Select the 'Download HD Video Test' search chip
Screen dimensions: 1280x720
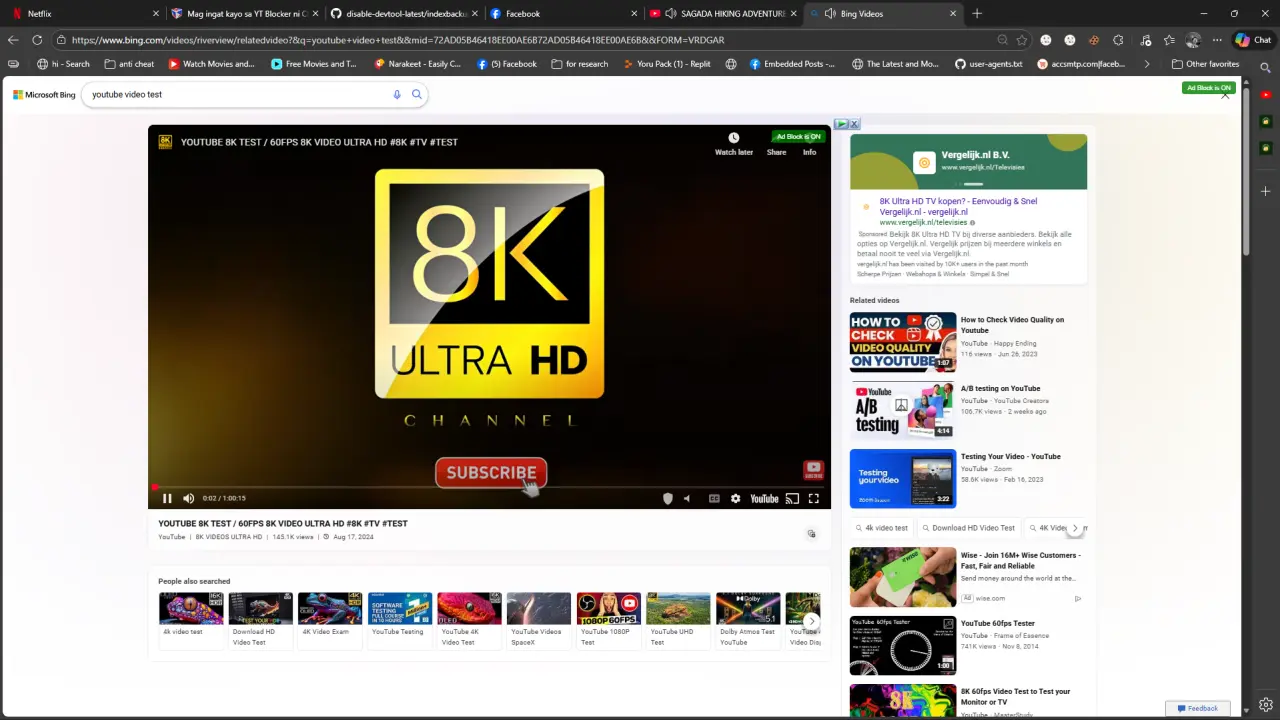pyautogui.click(x=968, y=528)
